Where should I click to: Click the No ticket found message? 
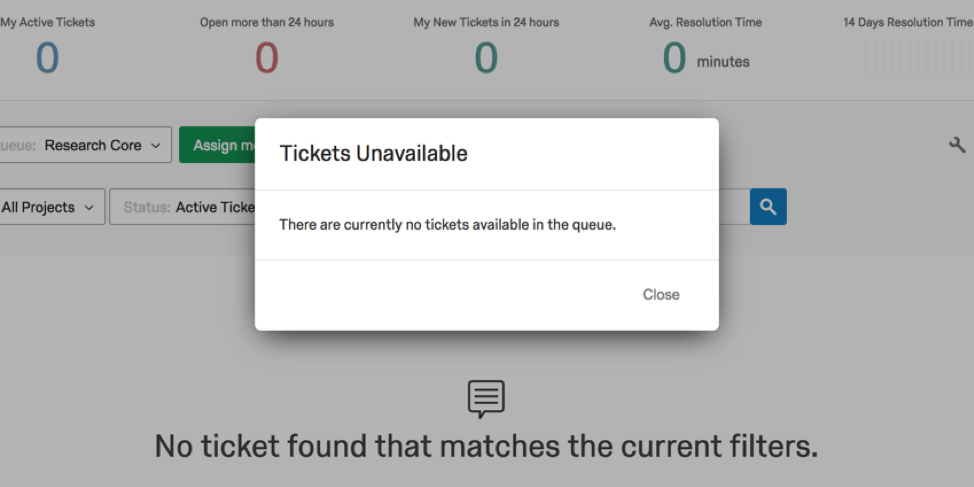[x=486, y=446]
